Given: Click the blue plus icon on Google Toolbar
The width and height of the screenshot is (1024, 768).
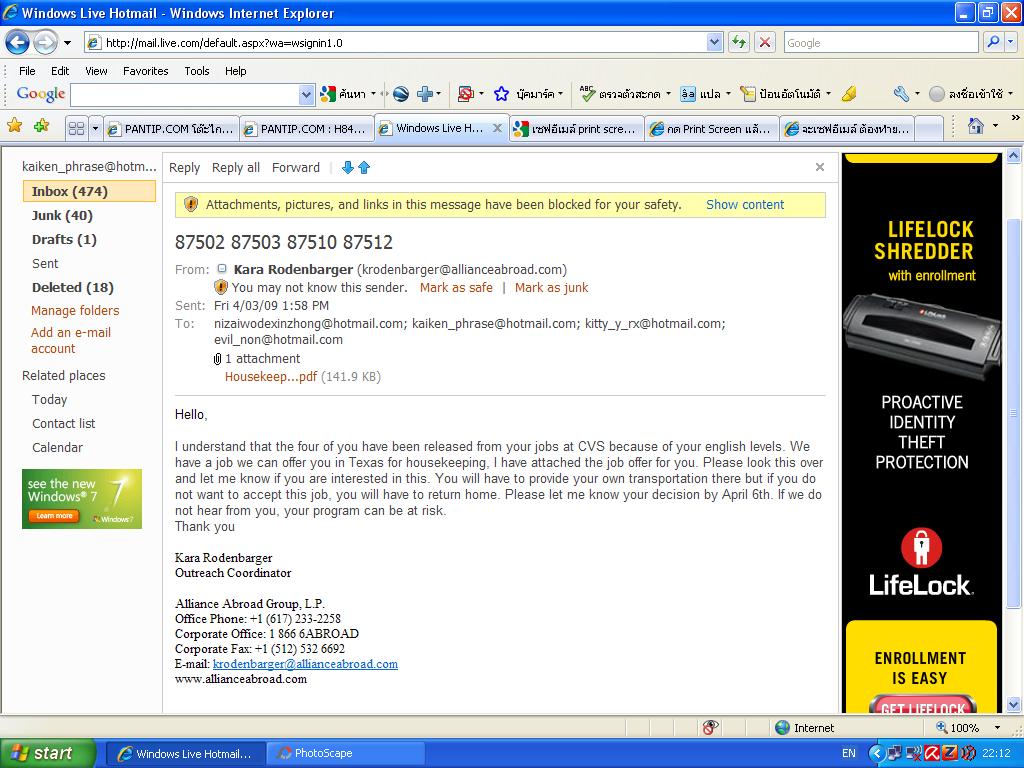Looking at the screenshot, I should [x=424, y=95].
